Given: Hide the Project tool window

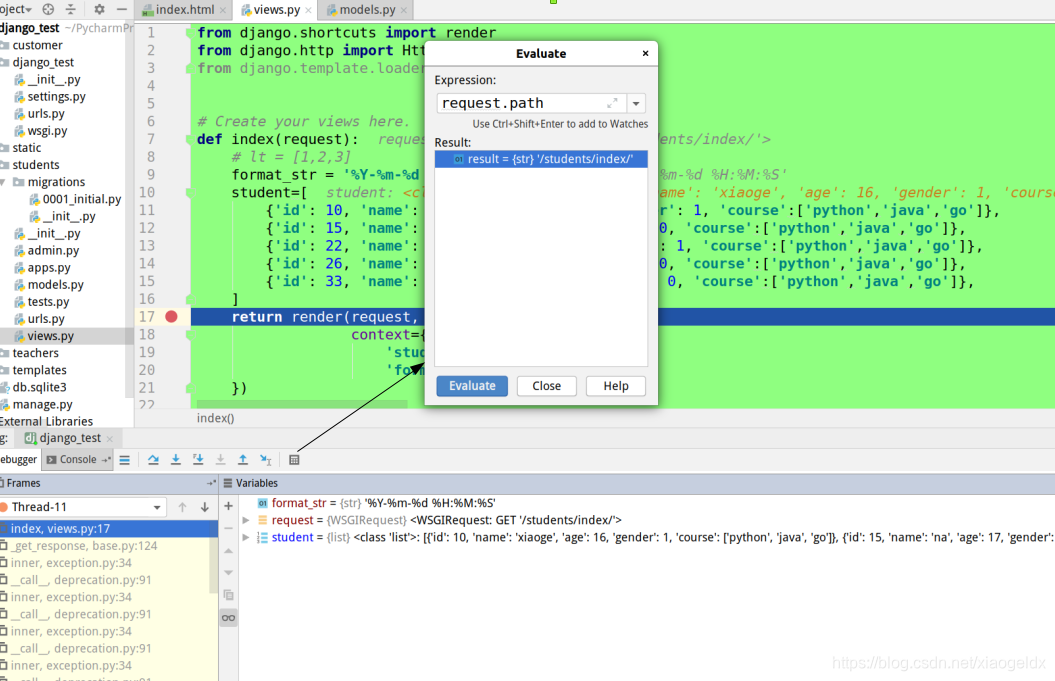Looking at the screenshot, I should coord(122,9).
